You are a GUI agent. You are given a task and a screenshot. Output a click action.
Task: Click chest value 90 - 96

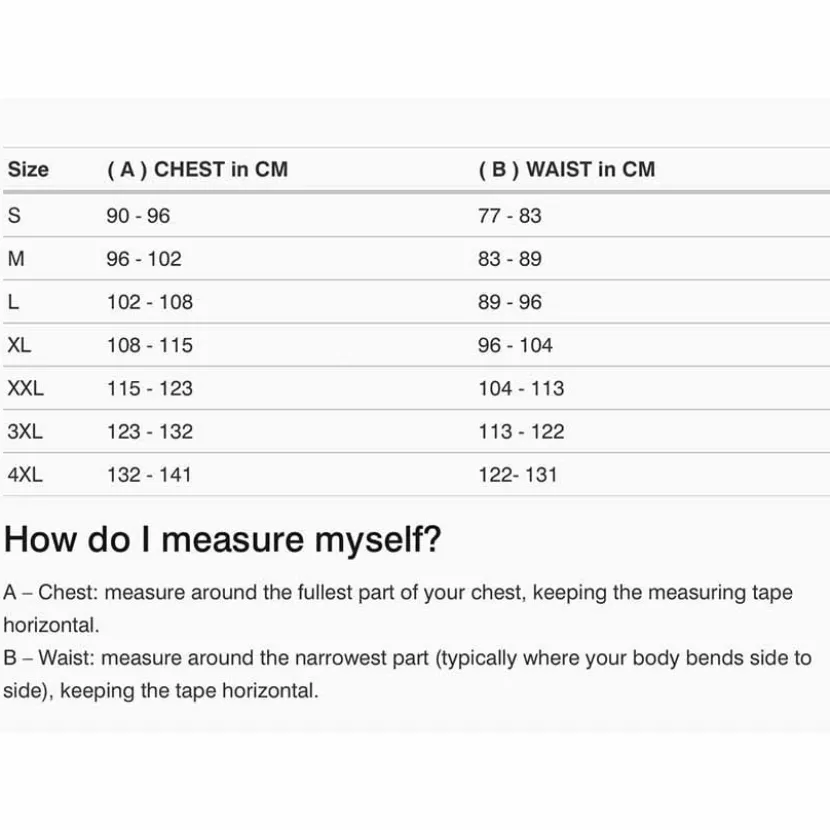tap(138, 215)
